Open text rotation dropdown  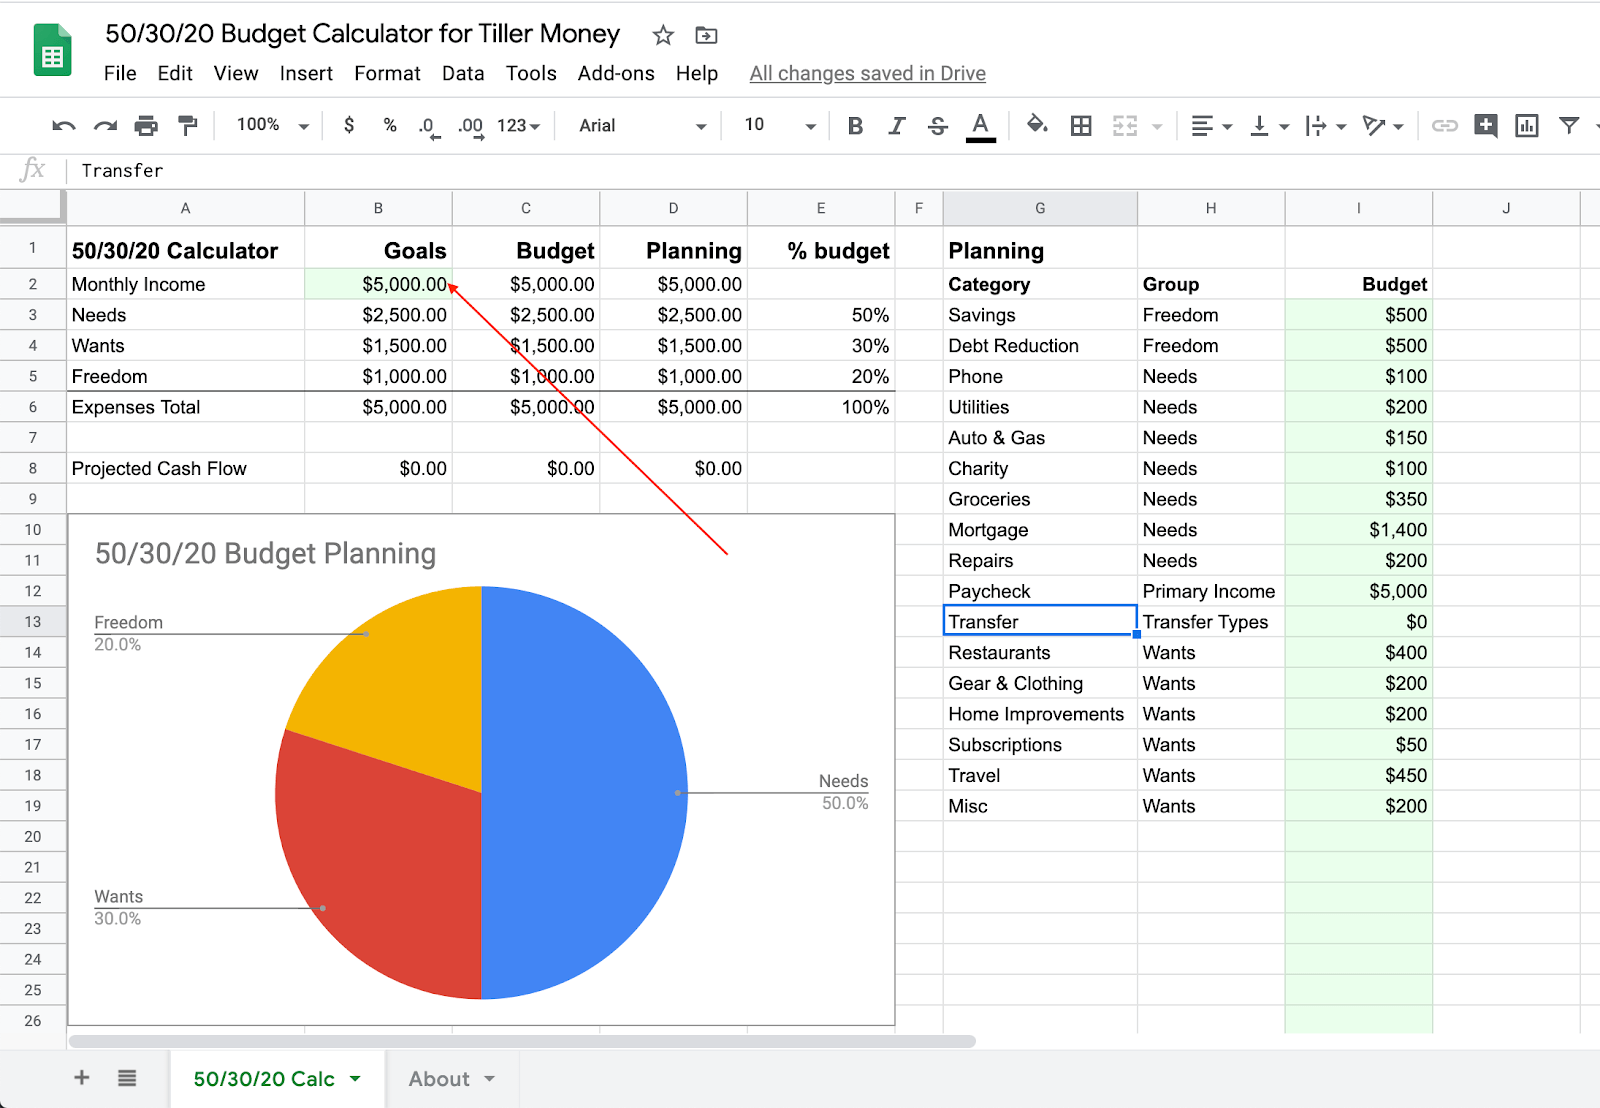(x=1384, y=126)
